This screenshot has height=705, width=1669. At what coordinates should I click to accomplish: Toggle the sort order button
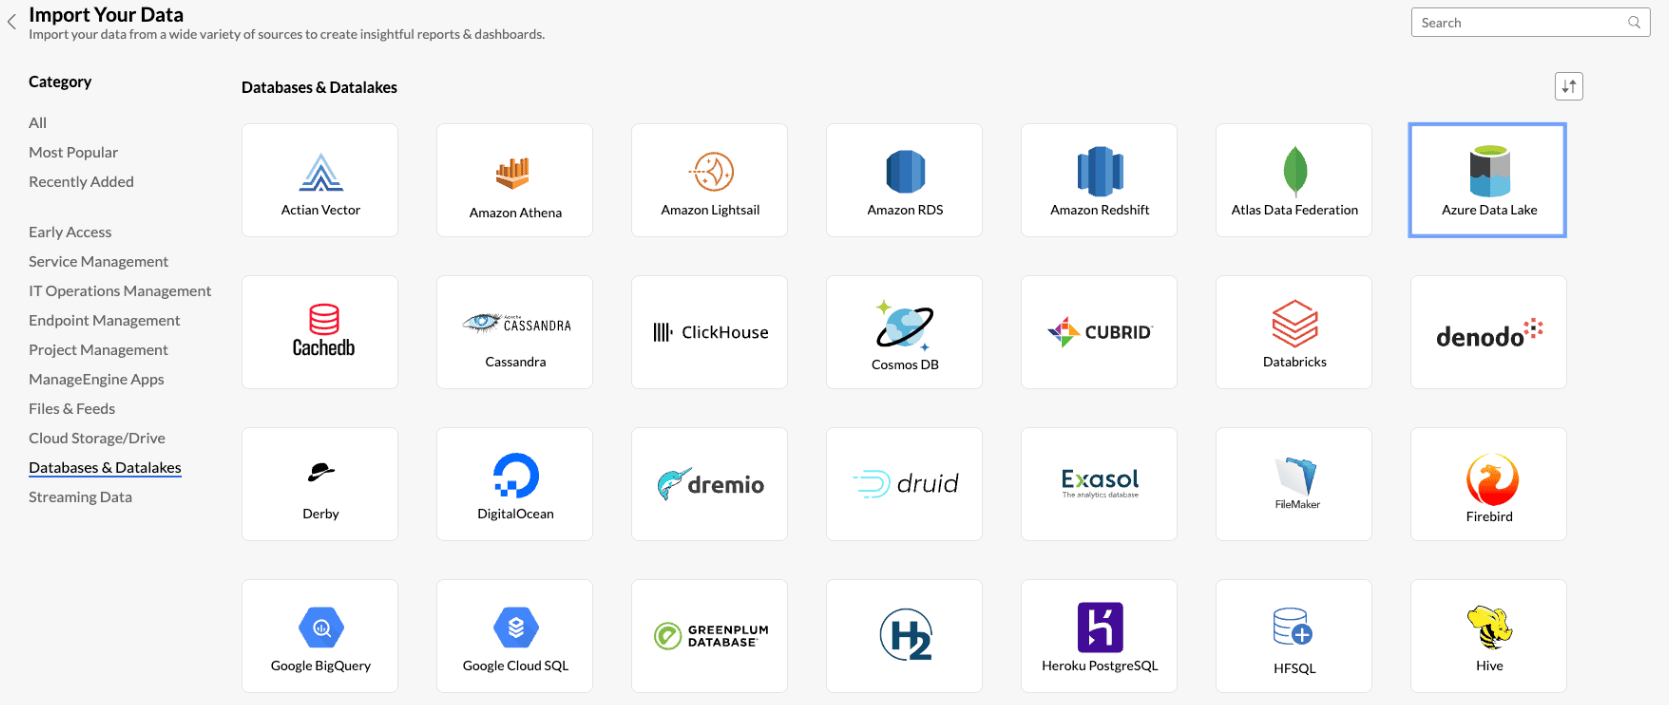1569,87
